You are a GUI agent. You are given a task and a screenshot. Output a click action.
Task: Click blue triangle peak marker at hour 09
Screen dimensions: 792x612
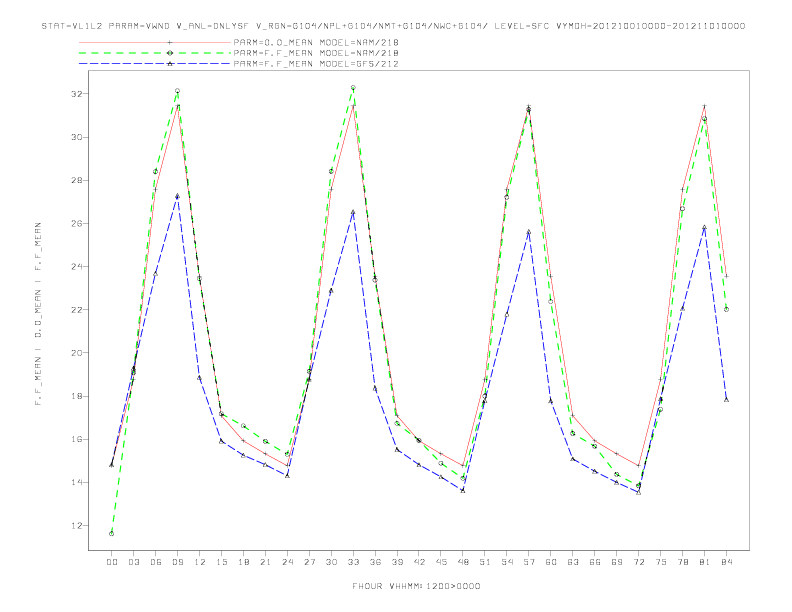(177, 196)
